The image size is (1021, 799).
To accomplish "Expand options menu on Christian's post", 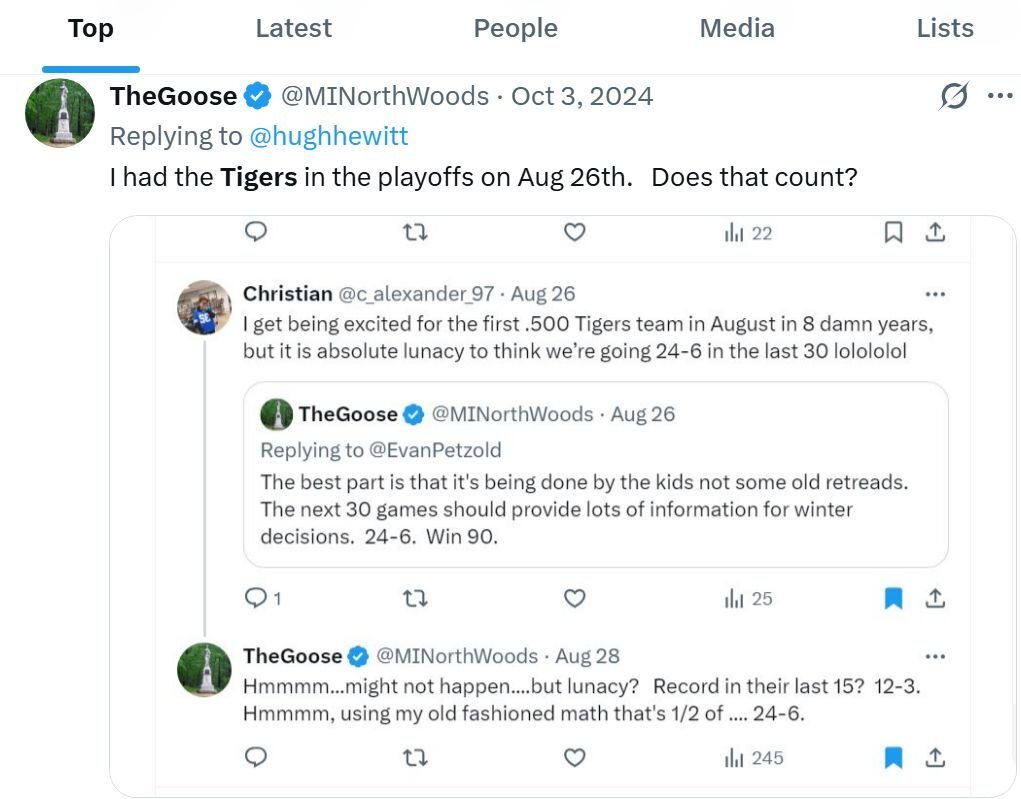I will point(935,294).
